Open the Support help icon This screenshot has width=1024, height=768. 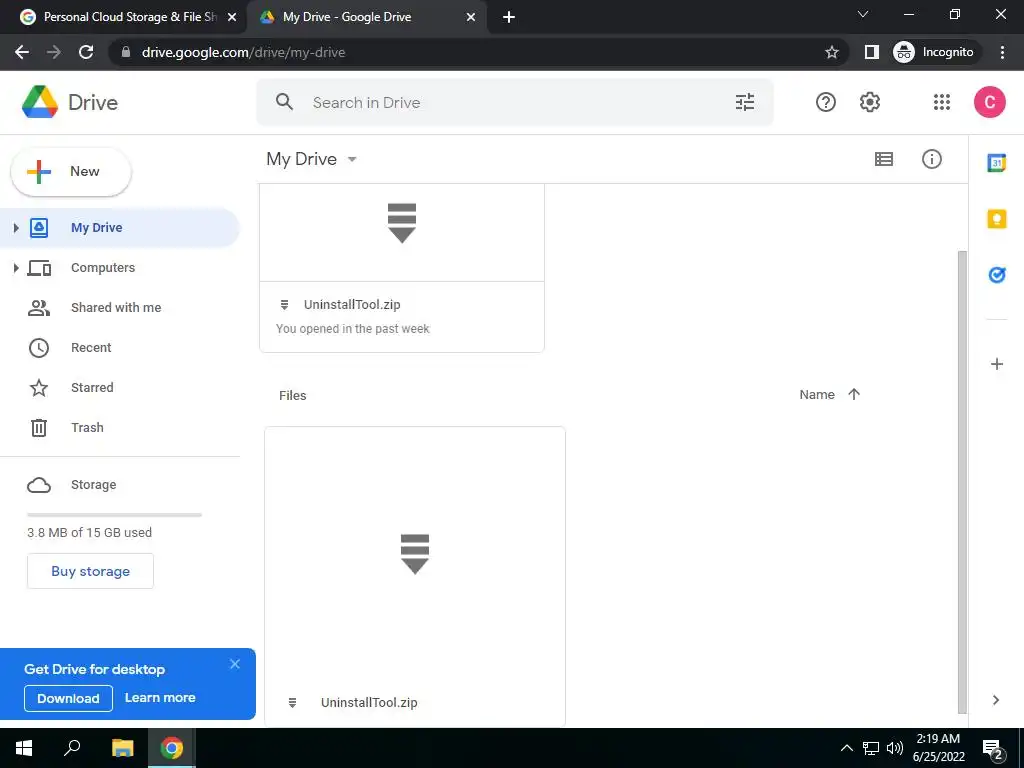coord(825,102)
